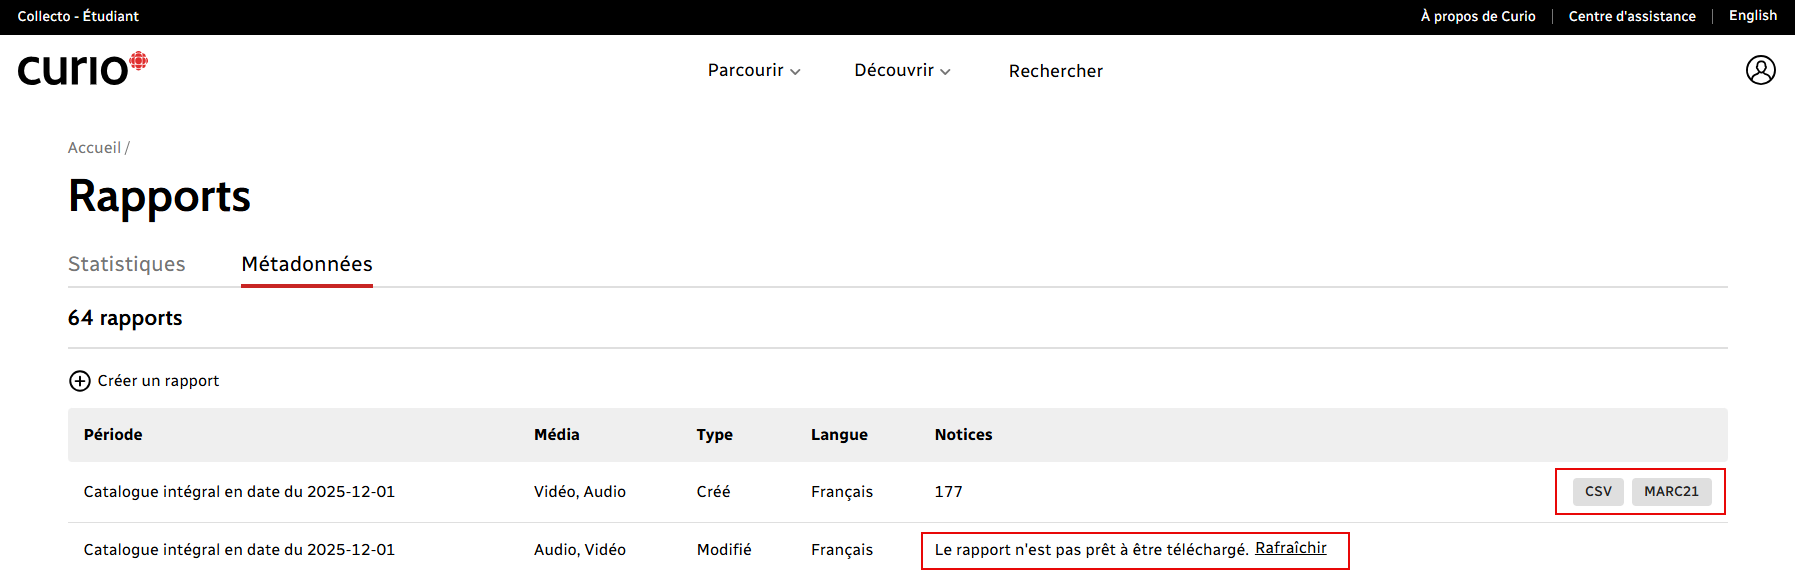Download the report in MARC21 format
Viewport: 1795px width, 570px height.
pos(1671,492)
